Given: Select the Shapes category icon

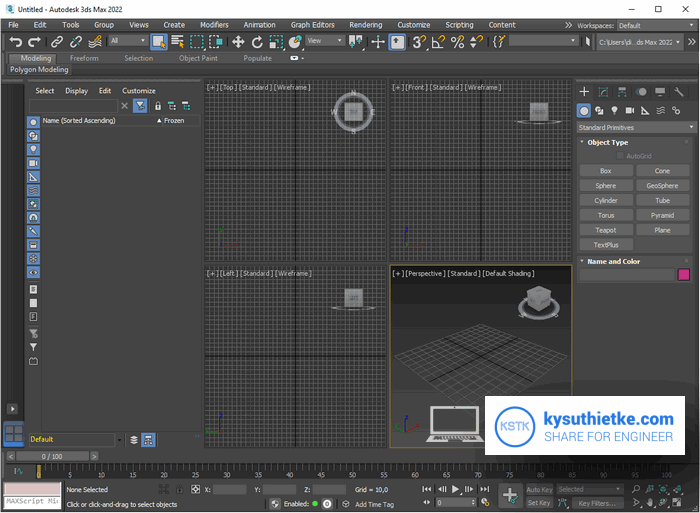Looking at the screenshot, I should 599,110.
